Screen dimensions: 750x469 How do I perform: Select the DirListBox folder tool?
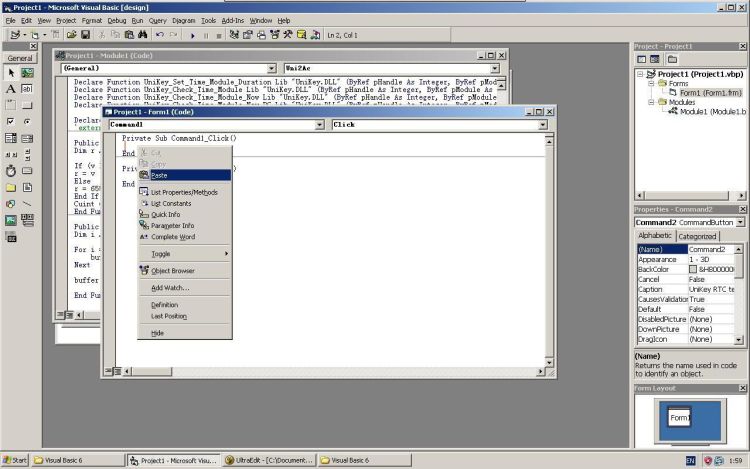11,187
